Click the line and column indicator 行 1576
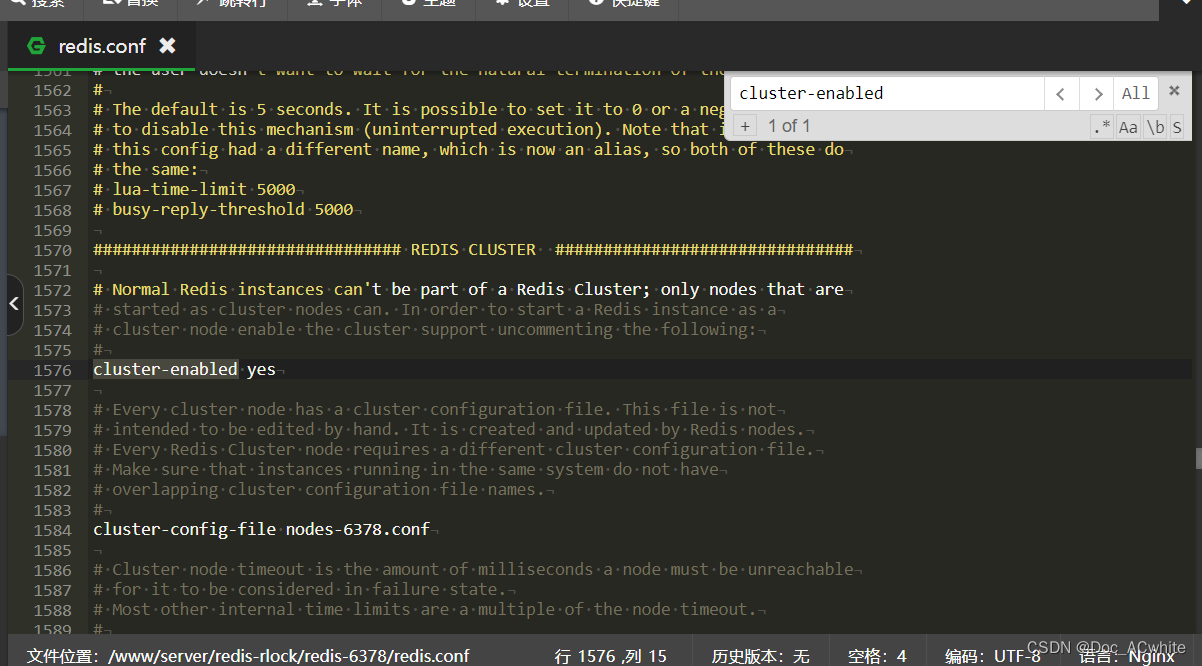The height and width of the screenshot is (666, 1202). (x=610, y=656)
